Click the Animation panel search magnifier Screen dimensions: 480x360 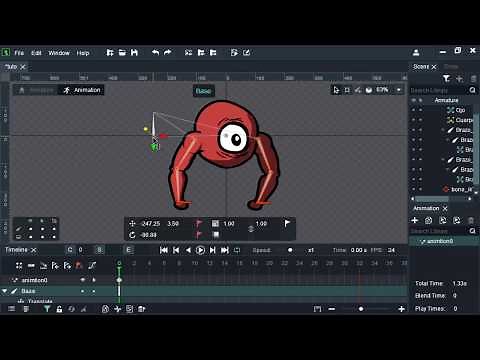(x=472, y=231)
